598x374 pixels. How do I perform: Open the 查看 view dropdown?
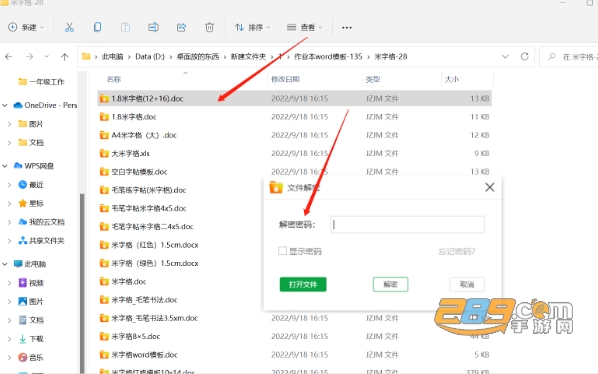(x=304, y=27)
